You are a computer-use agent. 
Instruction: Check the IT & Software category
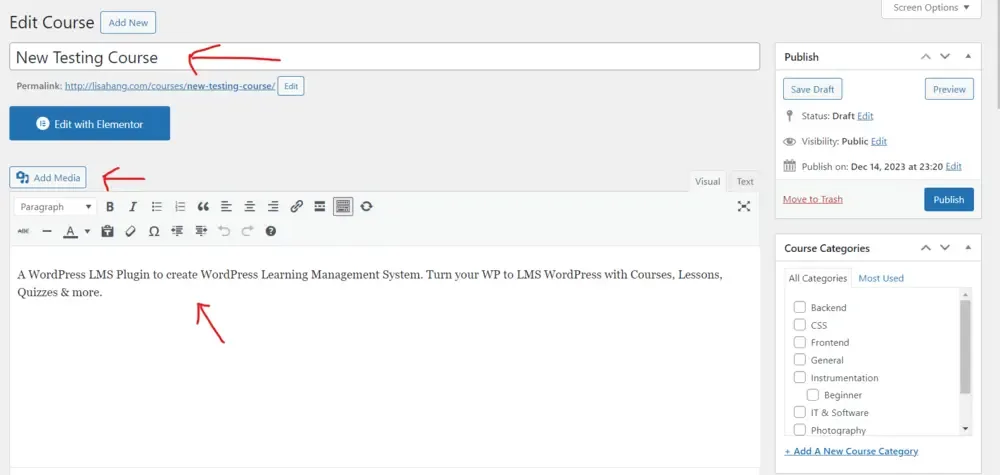[800, 412]
